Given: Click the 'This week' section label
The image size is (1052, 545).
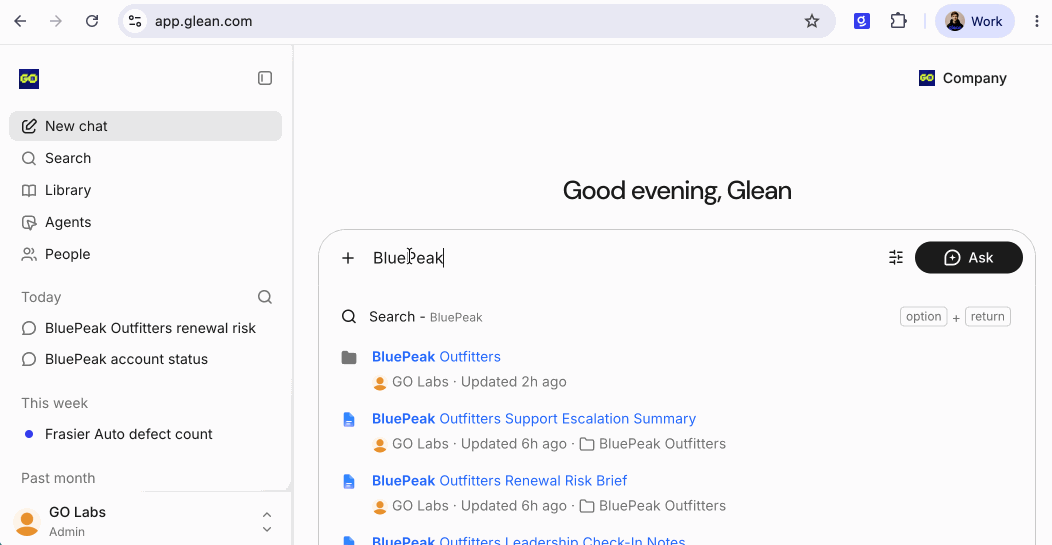Looking at the screenshot, I should (54, 403).
